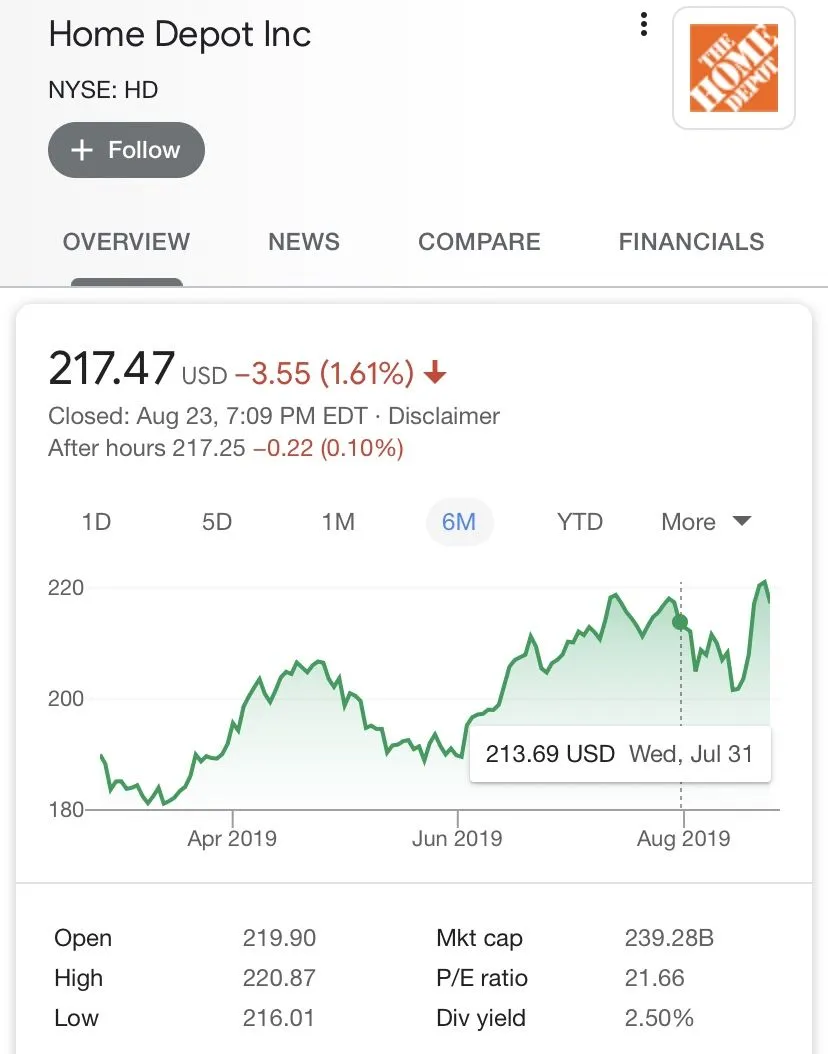Show the 1M price chart
The height and width of the screenshot is (1054, 828).
pyautogui.click(x=338, y=522)
